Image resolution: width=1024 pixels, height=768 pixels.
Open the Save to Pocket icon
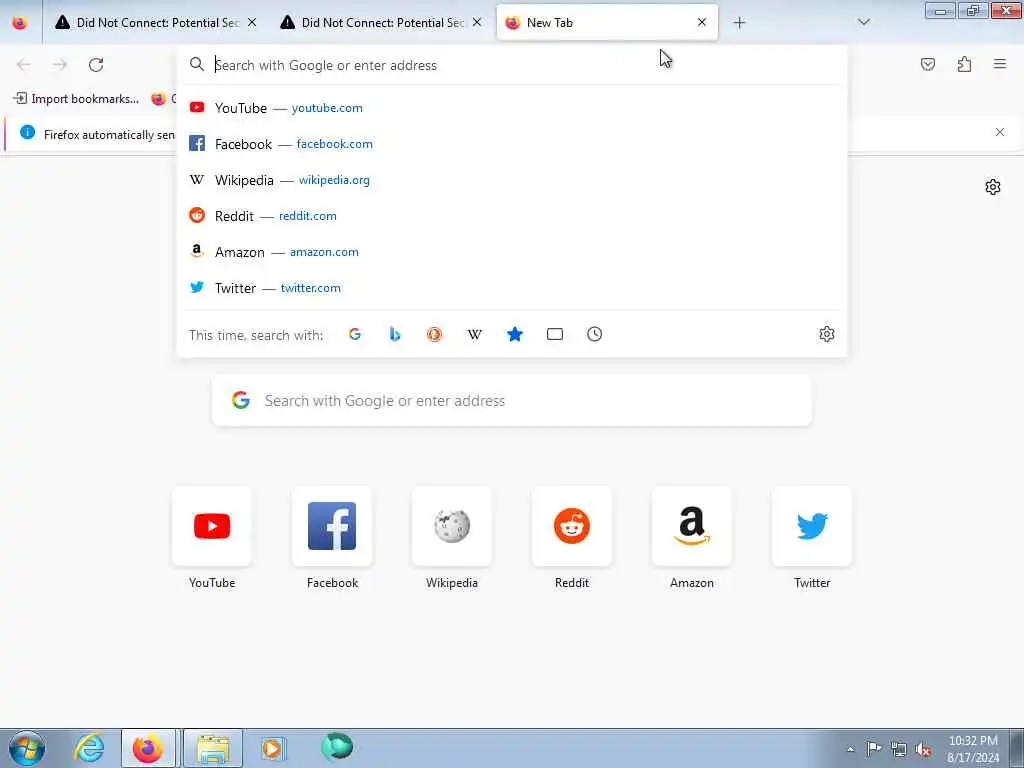928,64
